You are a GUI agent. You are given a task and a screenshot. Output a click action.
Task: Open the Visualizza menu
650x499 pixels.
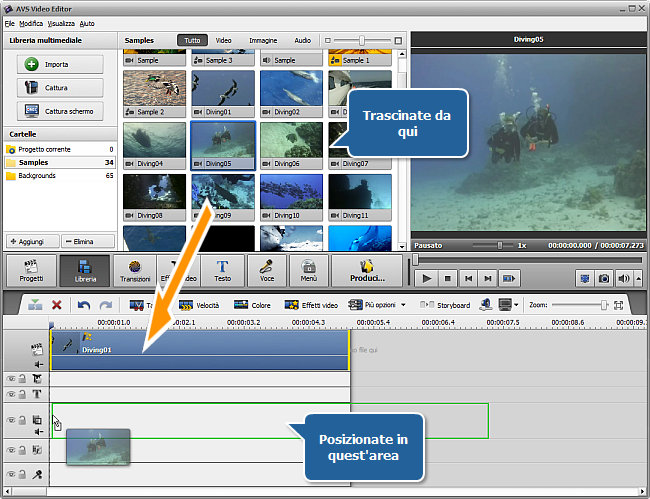pos(61,24)
